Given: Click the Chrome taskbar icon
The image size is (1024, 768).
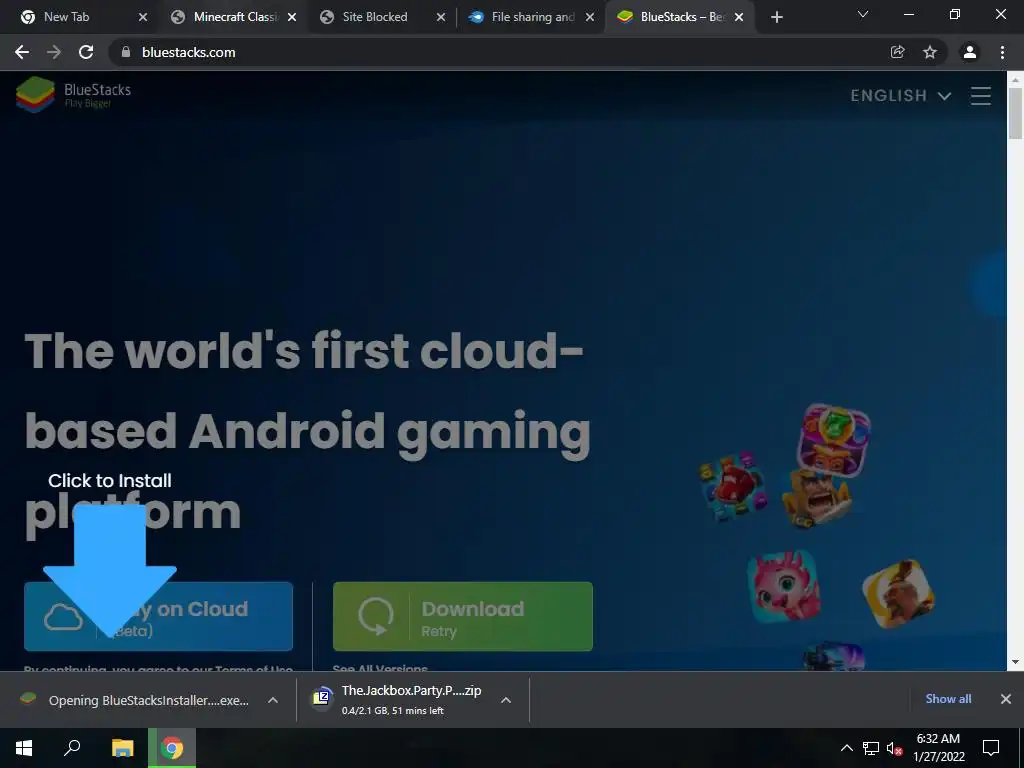Looking at the screenshot, I should click(172, 748).
